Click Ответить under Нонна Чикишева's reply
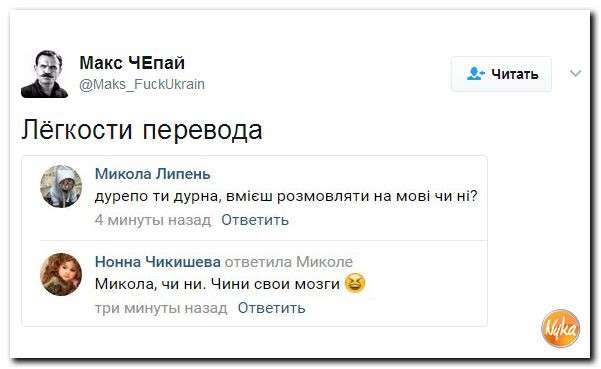Image resolution: width=601 pixels, height=369 pixels. [271, 308]
